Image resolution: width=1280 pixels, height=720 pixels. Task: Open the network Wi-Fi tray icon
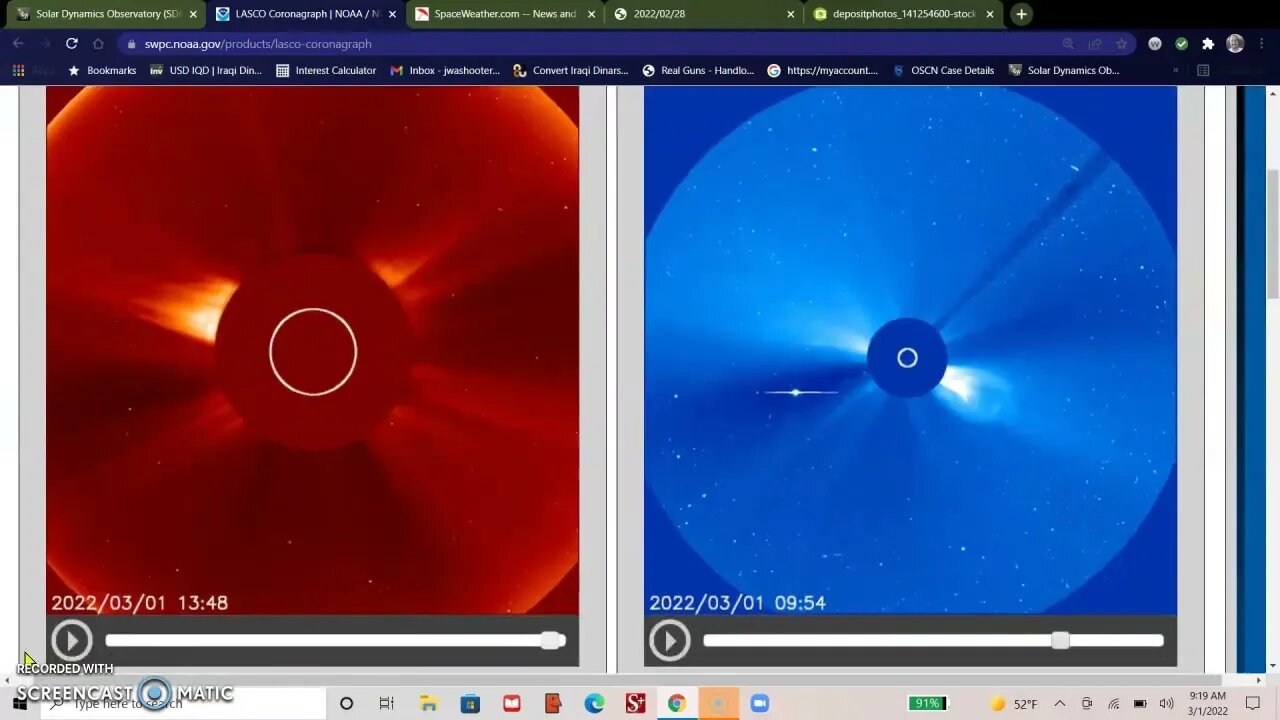[x=1113, y=704]
